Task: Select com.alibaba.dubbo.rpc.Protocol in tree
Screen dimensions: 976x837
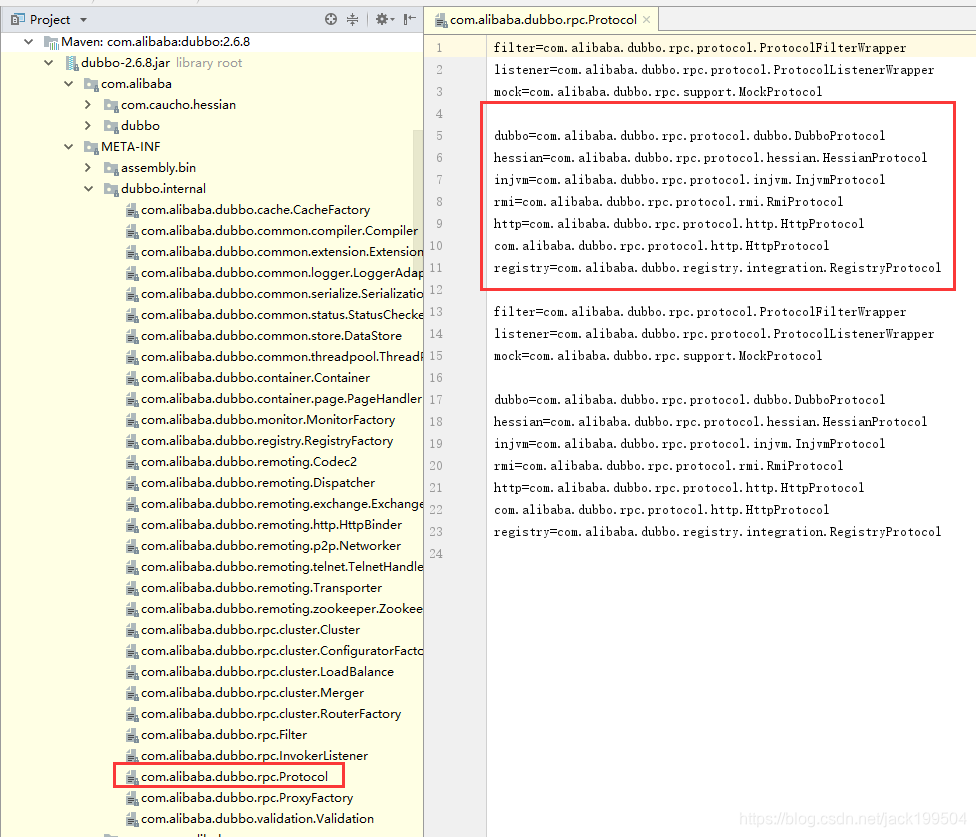Action: [234, 777]
